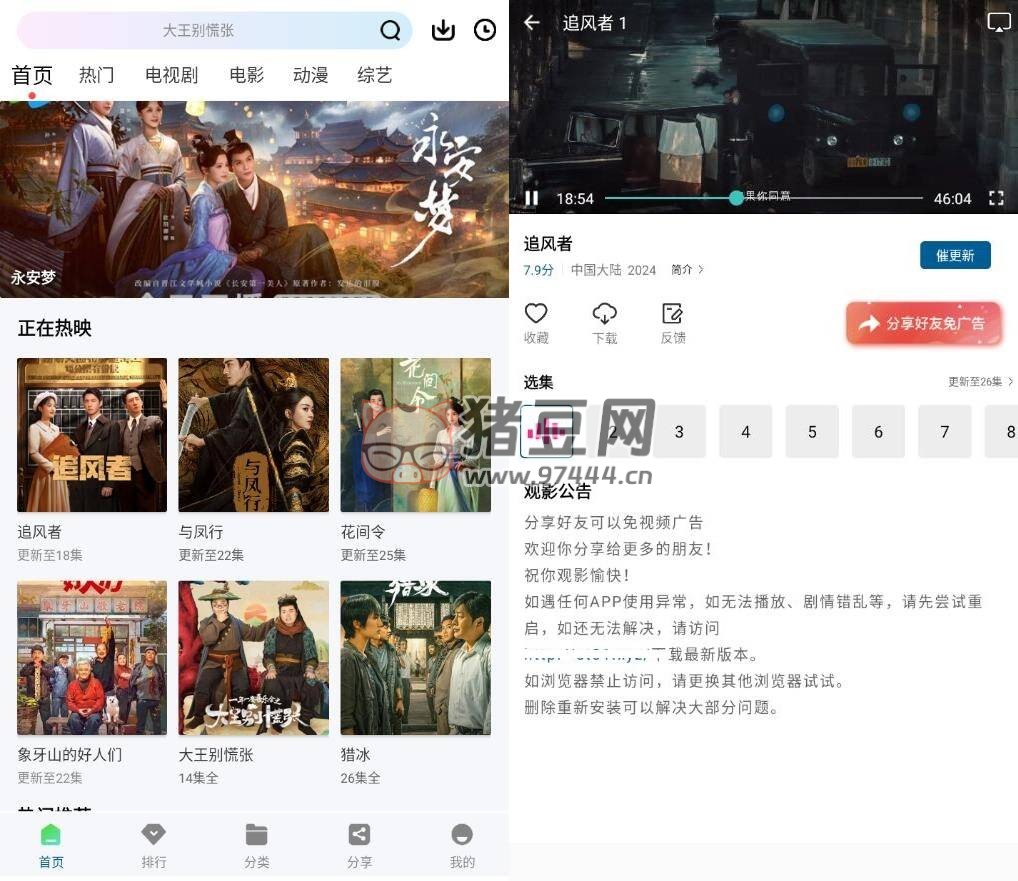Expand episode list via 更新至26集
Image resolution: width=1018 pixels, height=881 pixels.
click(980, 382)
